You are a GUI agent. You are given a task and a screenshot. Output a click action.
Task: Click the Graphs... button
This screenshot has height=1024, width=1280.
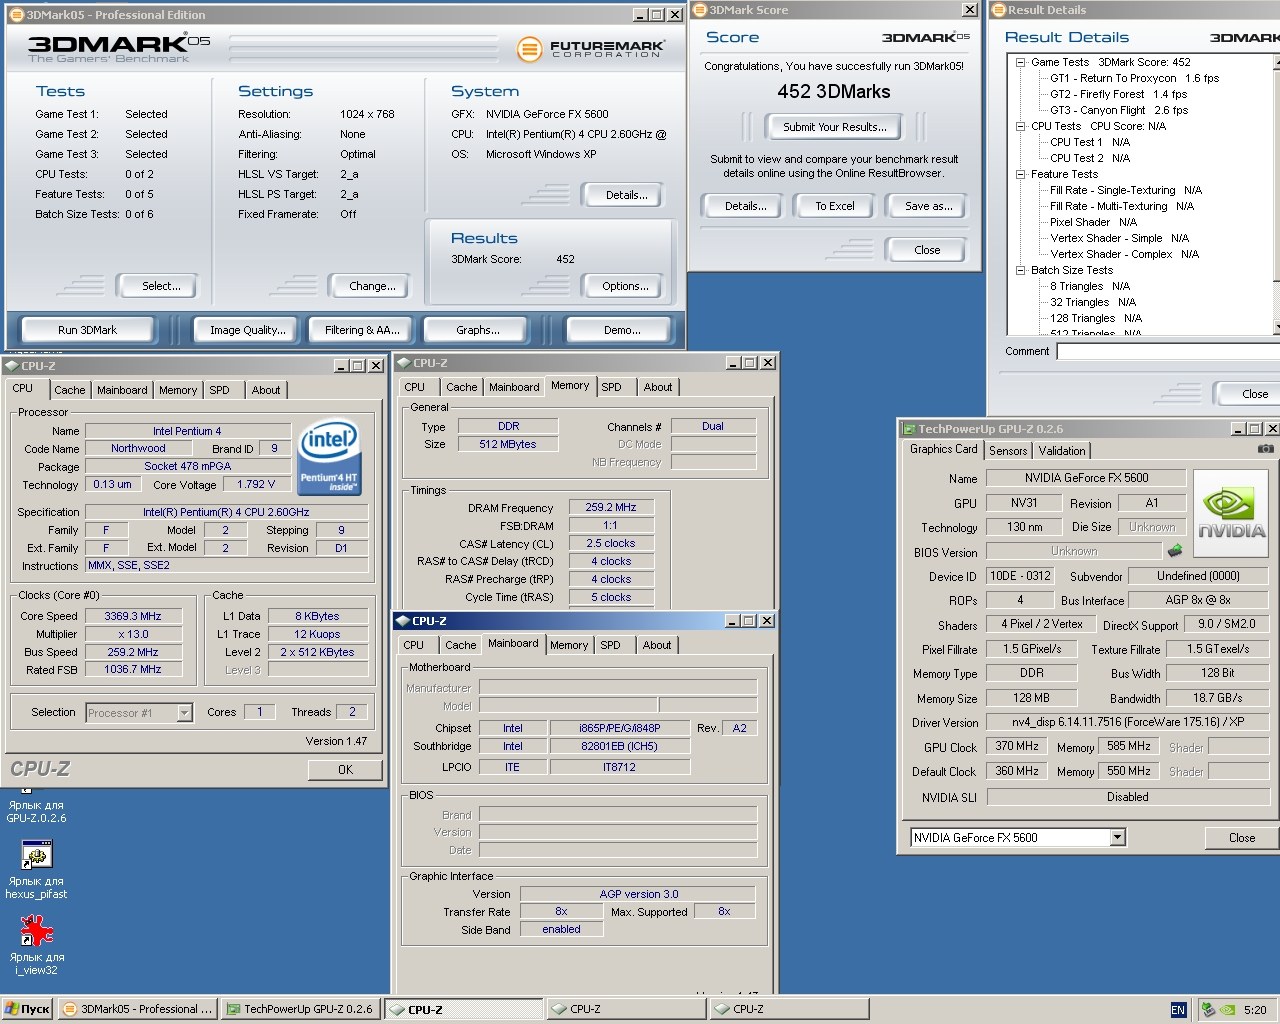coord(478,330)
